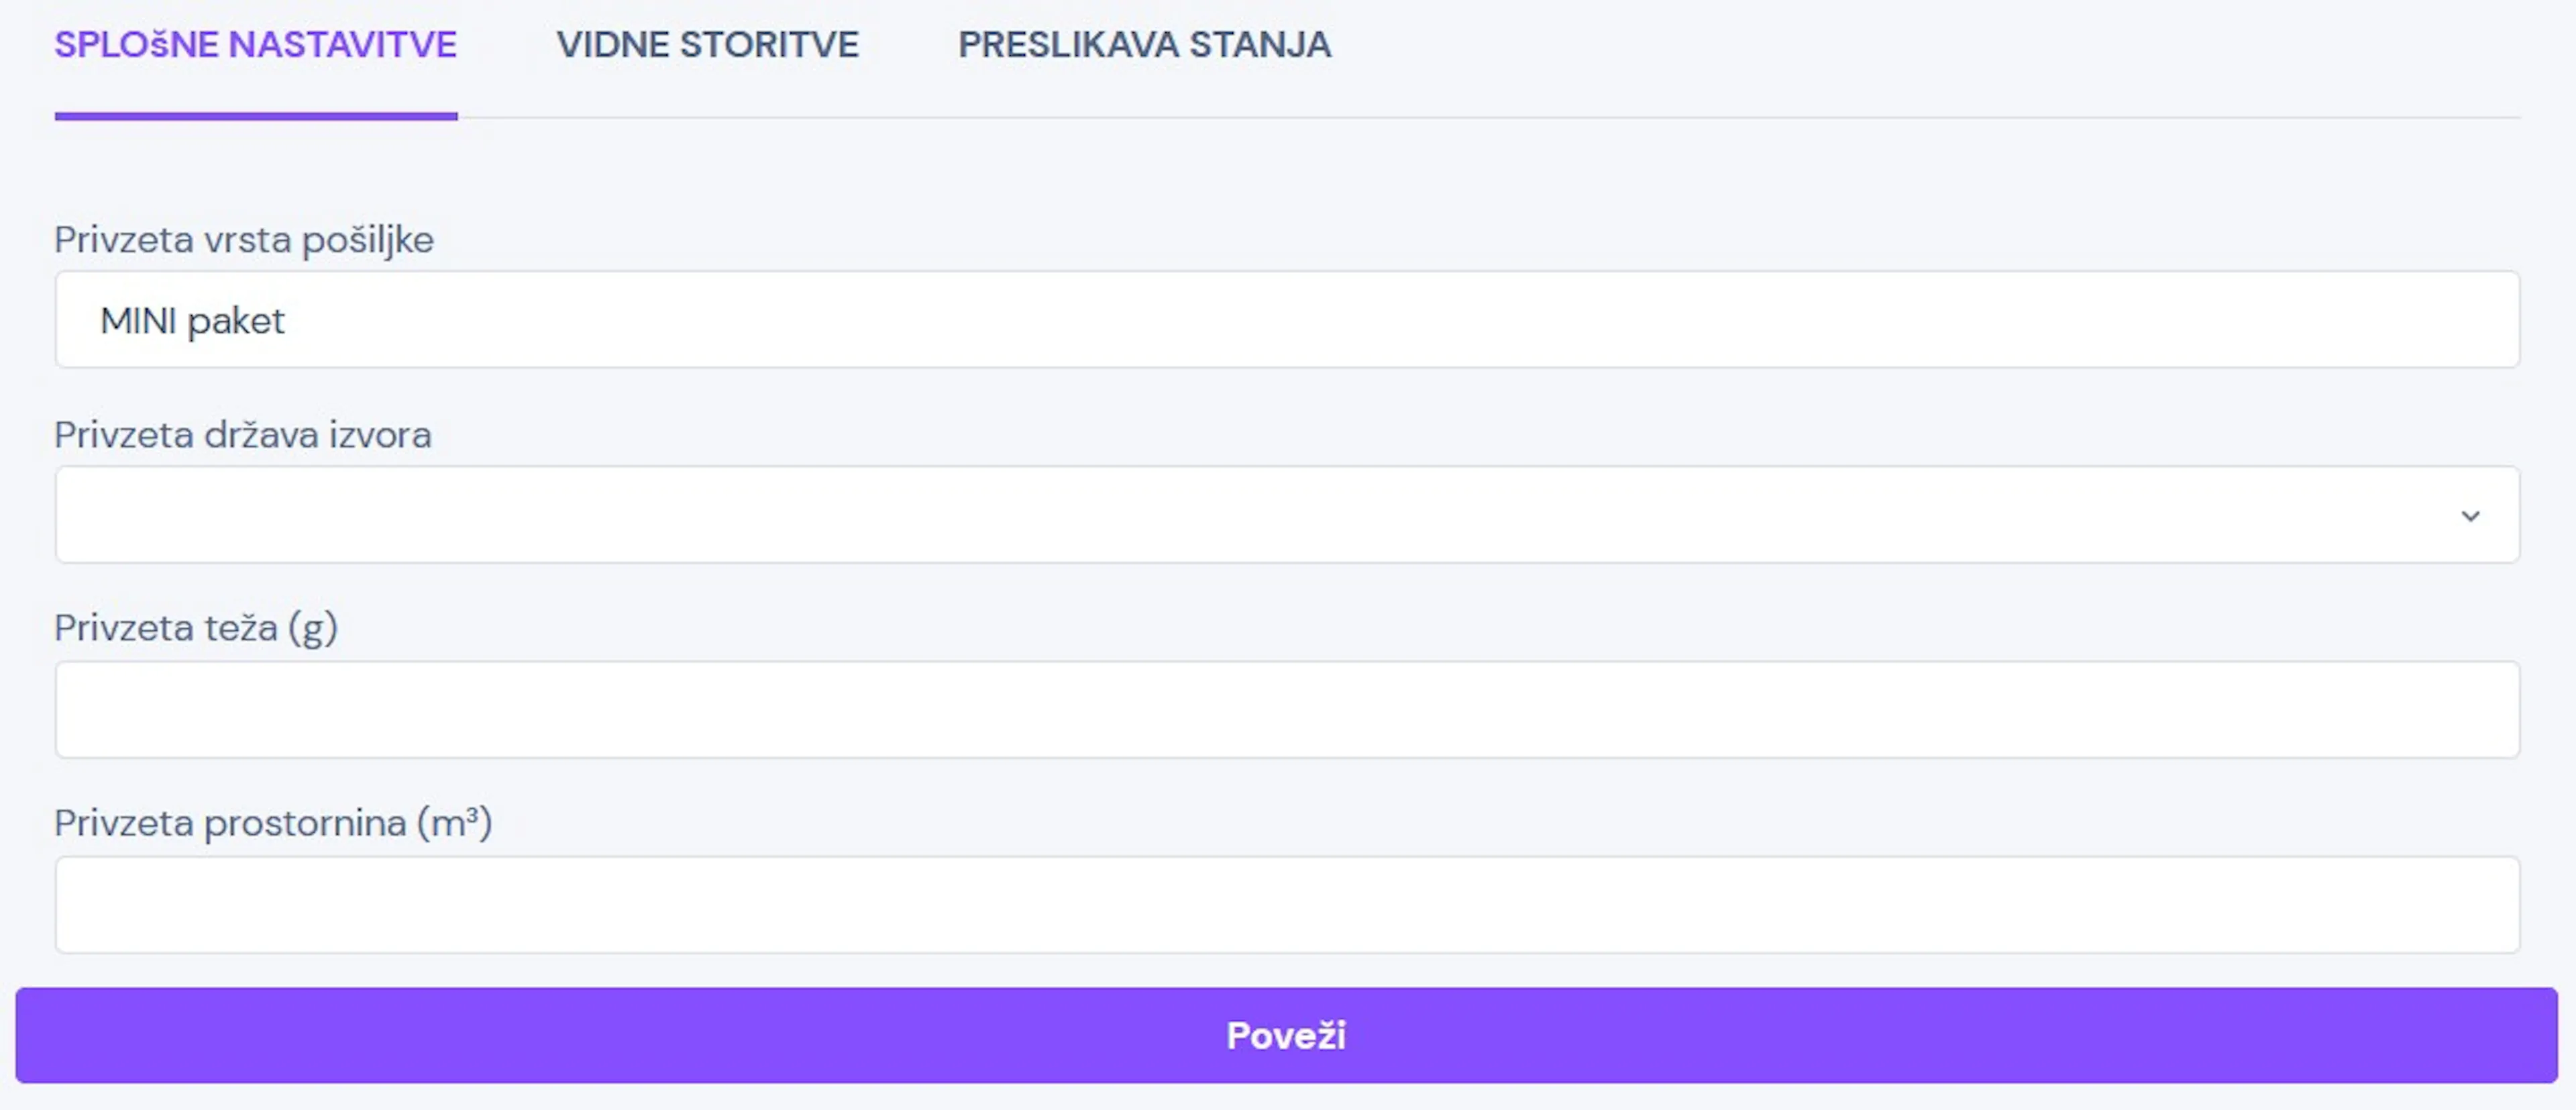Expand the Privzeta država izvora dropdown
This screenshot has height=1110, width=2576.
tap(1286, 515)
